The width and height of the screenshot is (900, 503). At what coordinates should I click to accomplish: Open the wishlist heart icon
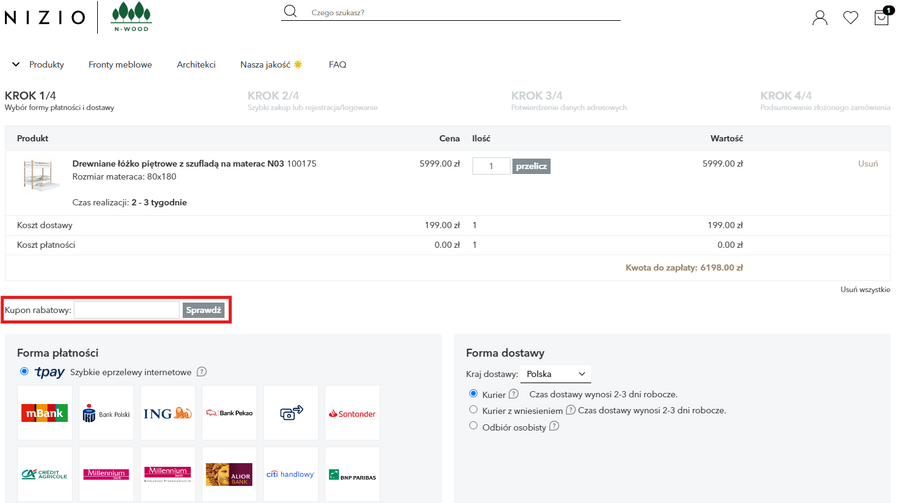point(850,17)
